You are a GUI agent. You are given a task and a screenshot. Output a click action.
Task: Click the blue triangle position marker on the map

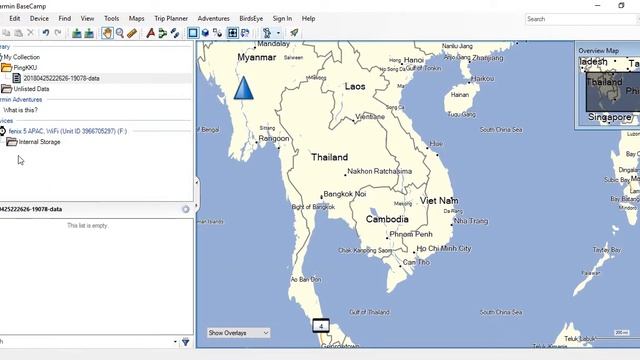pos(244,88)
